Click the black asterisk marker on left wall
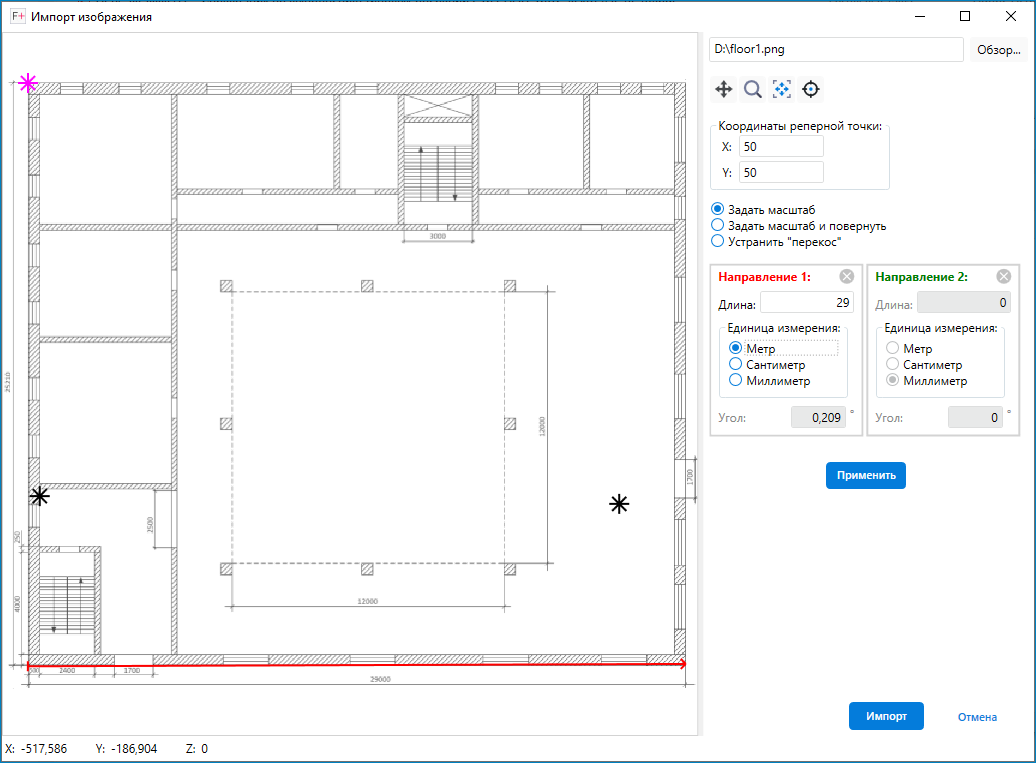1036x763 pixels. click(x=40, y=496)
